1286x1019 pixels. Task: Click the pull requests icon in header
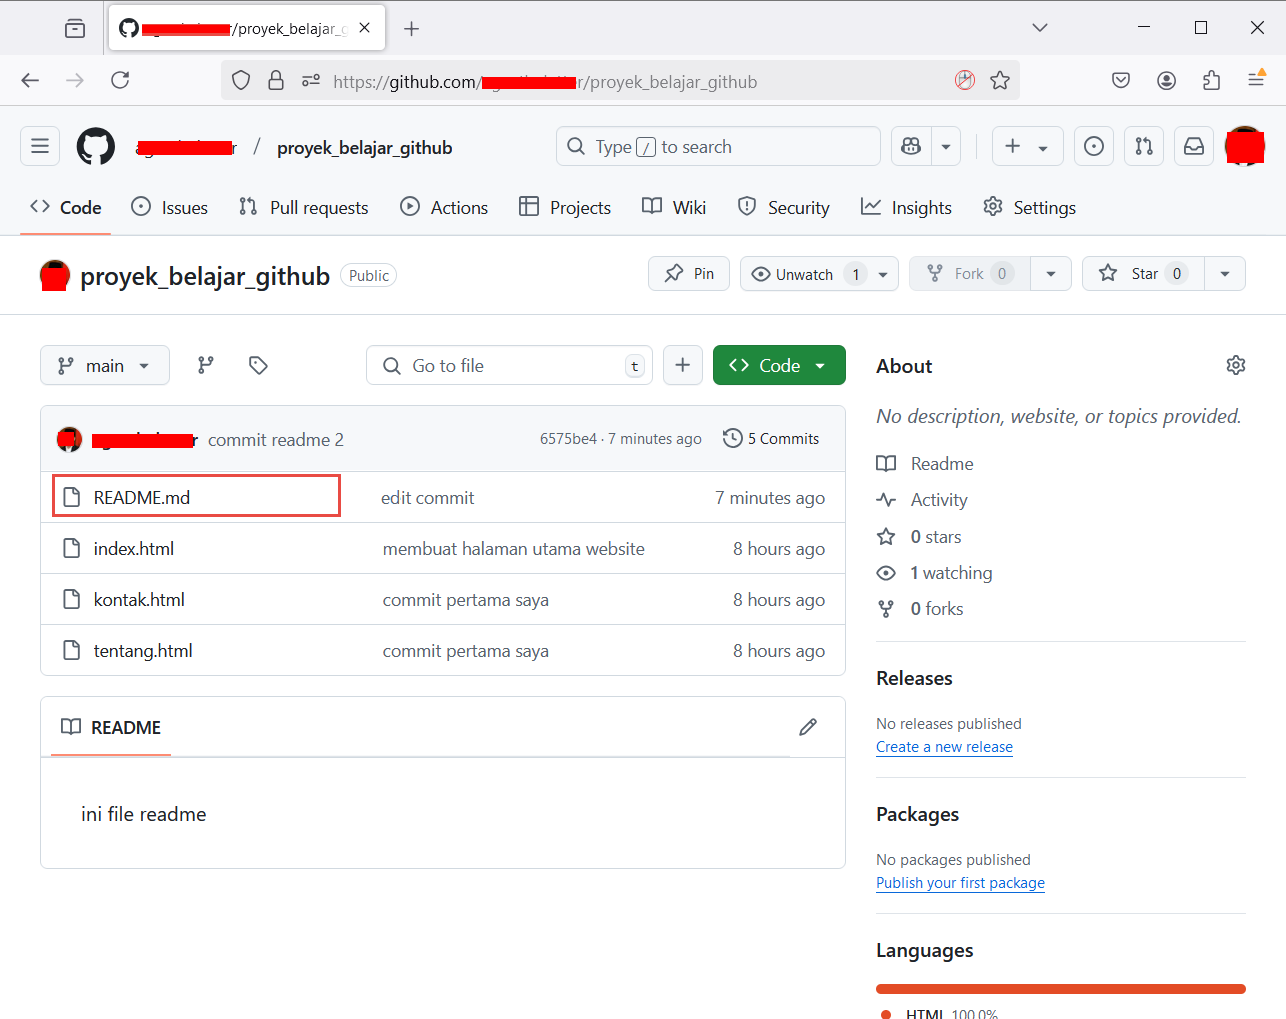point(1144,147)
